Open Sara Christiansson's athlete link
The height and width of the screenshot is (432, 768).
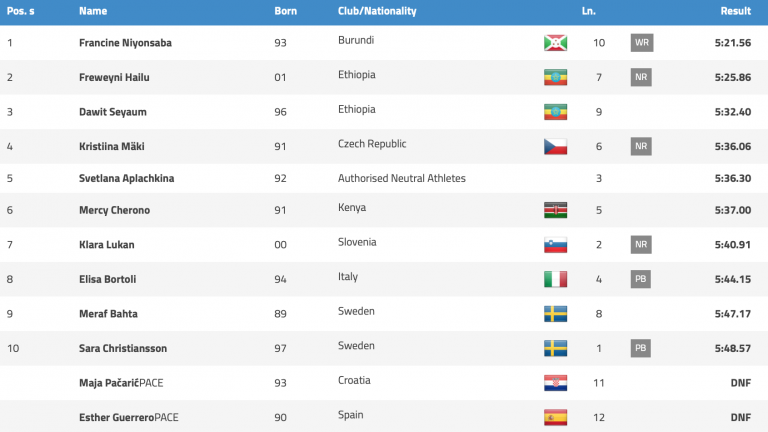121,348
